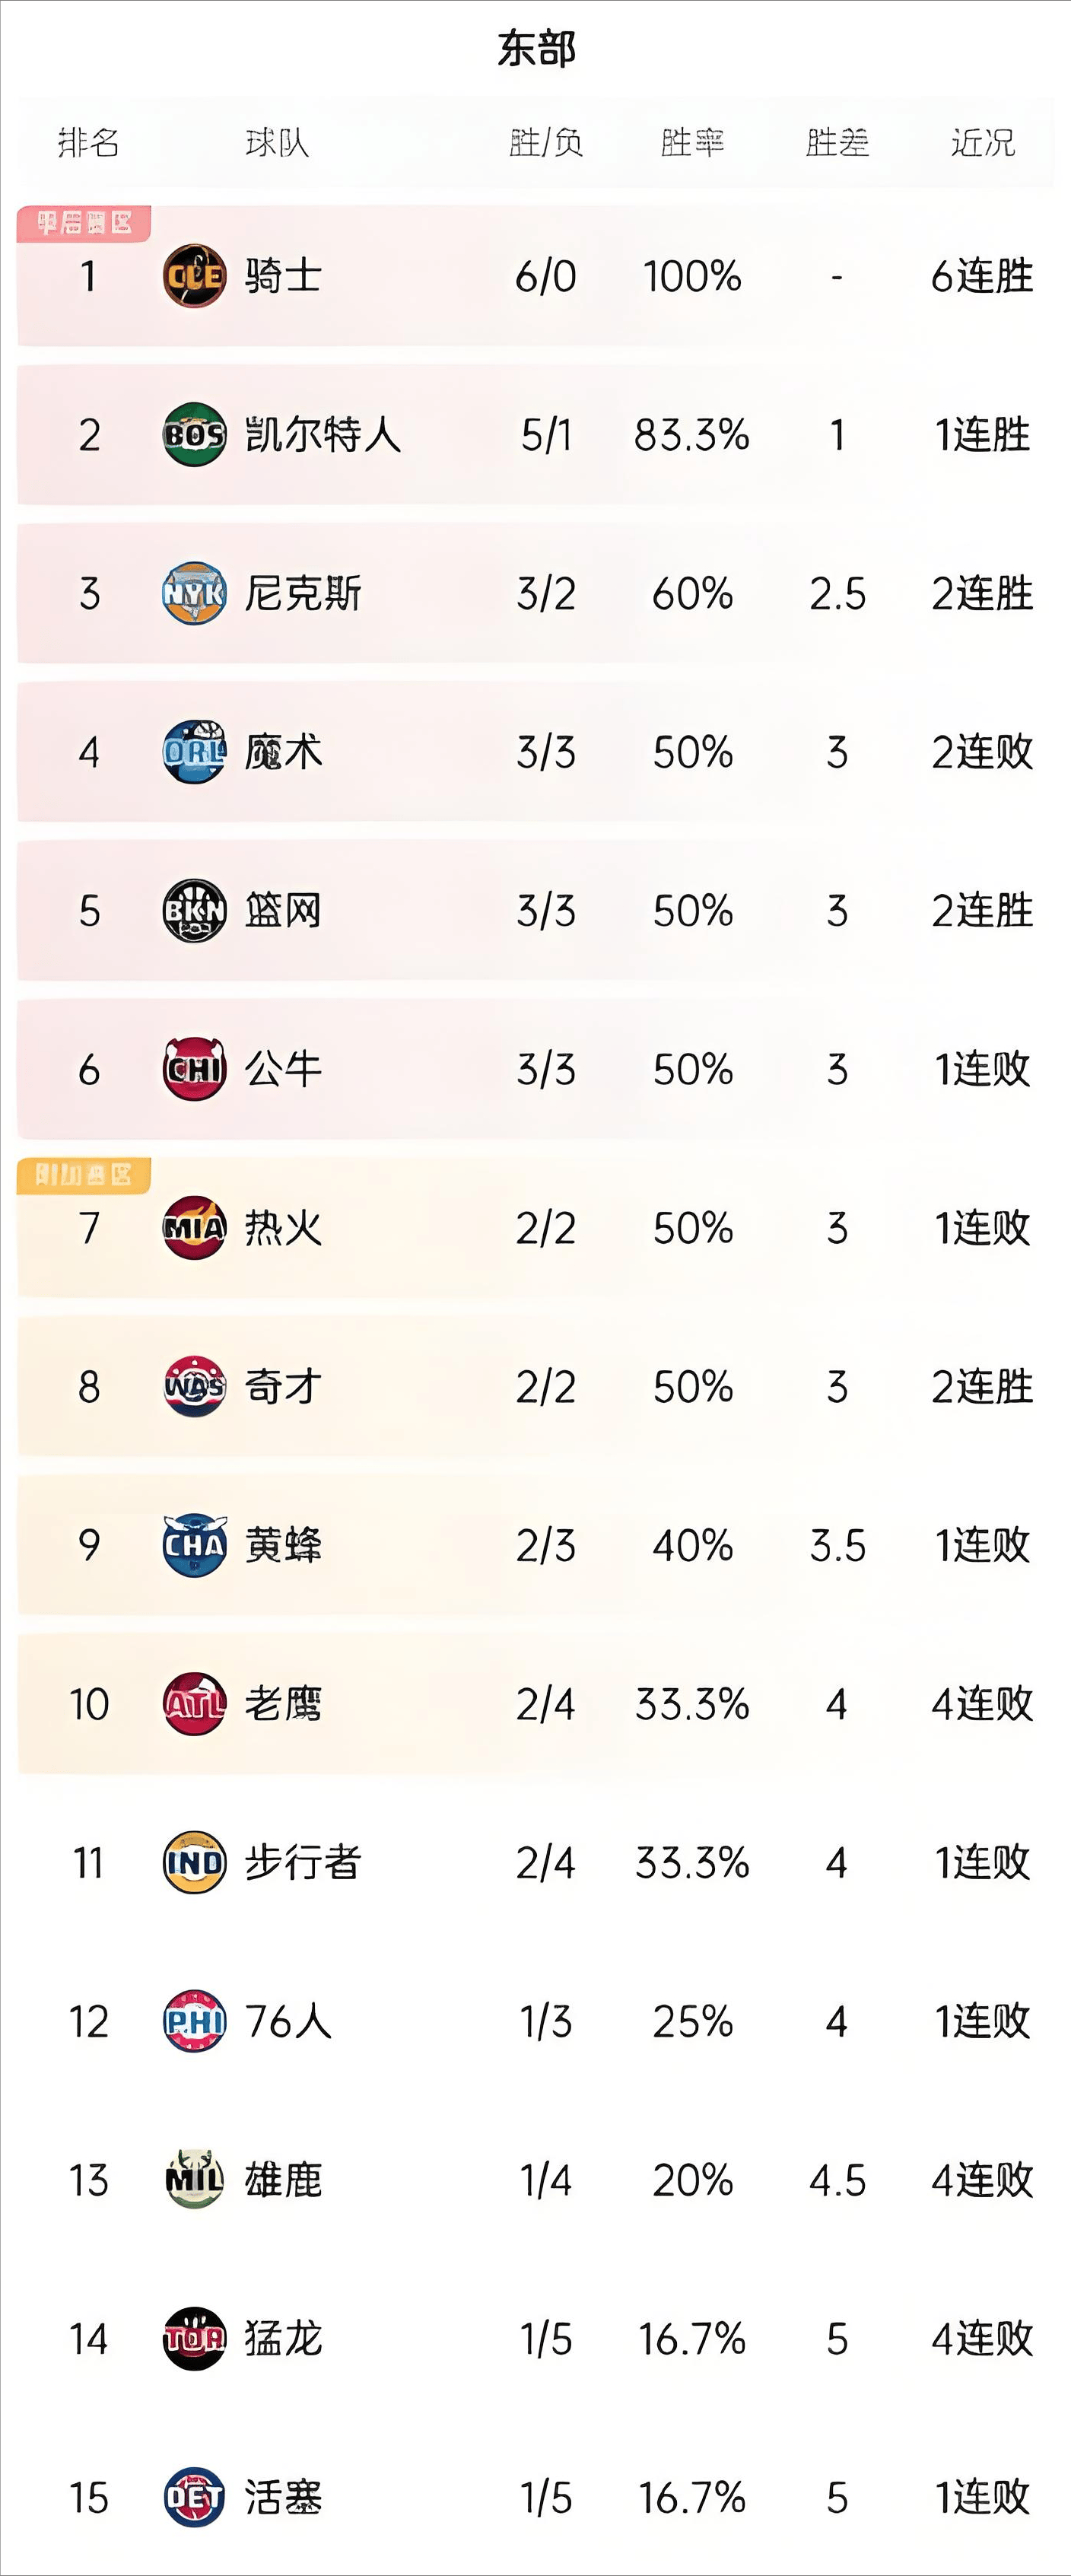
Task: Tap the Hawks ATL team logo
Action: point(194,1704)
